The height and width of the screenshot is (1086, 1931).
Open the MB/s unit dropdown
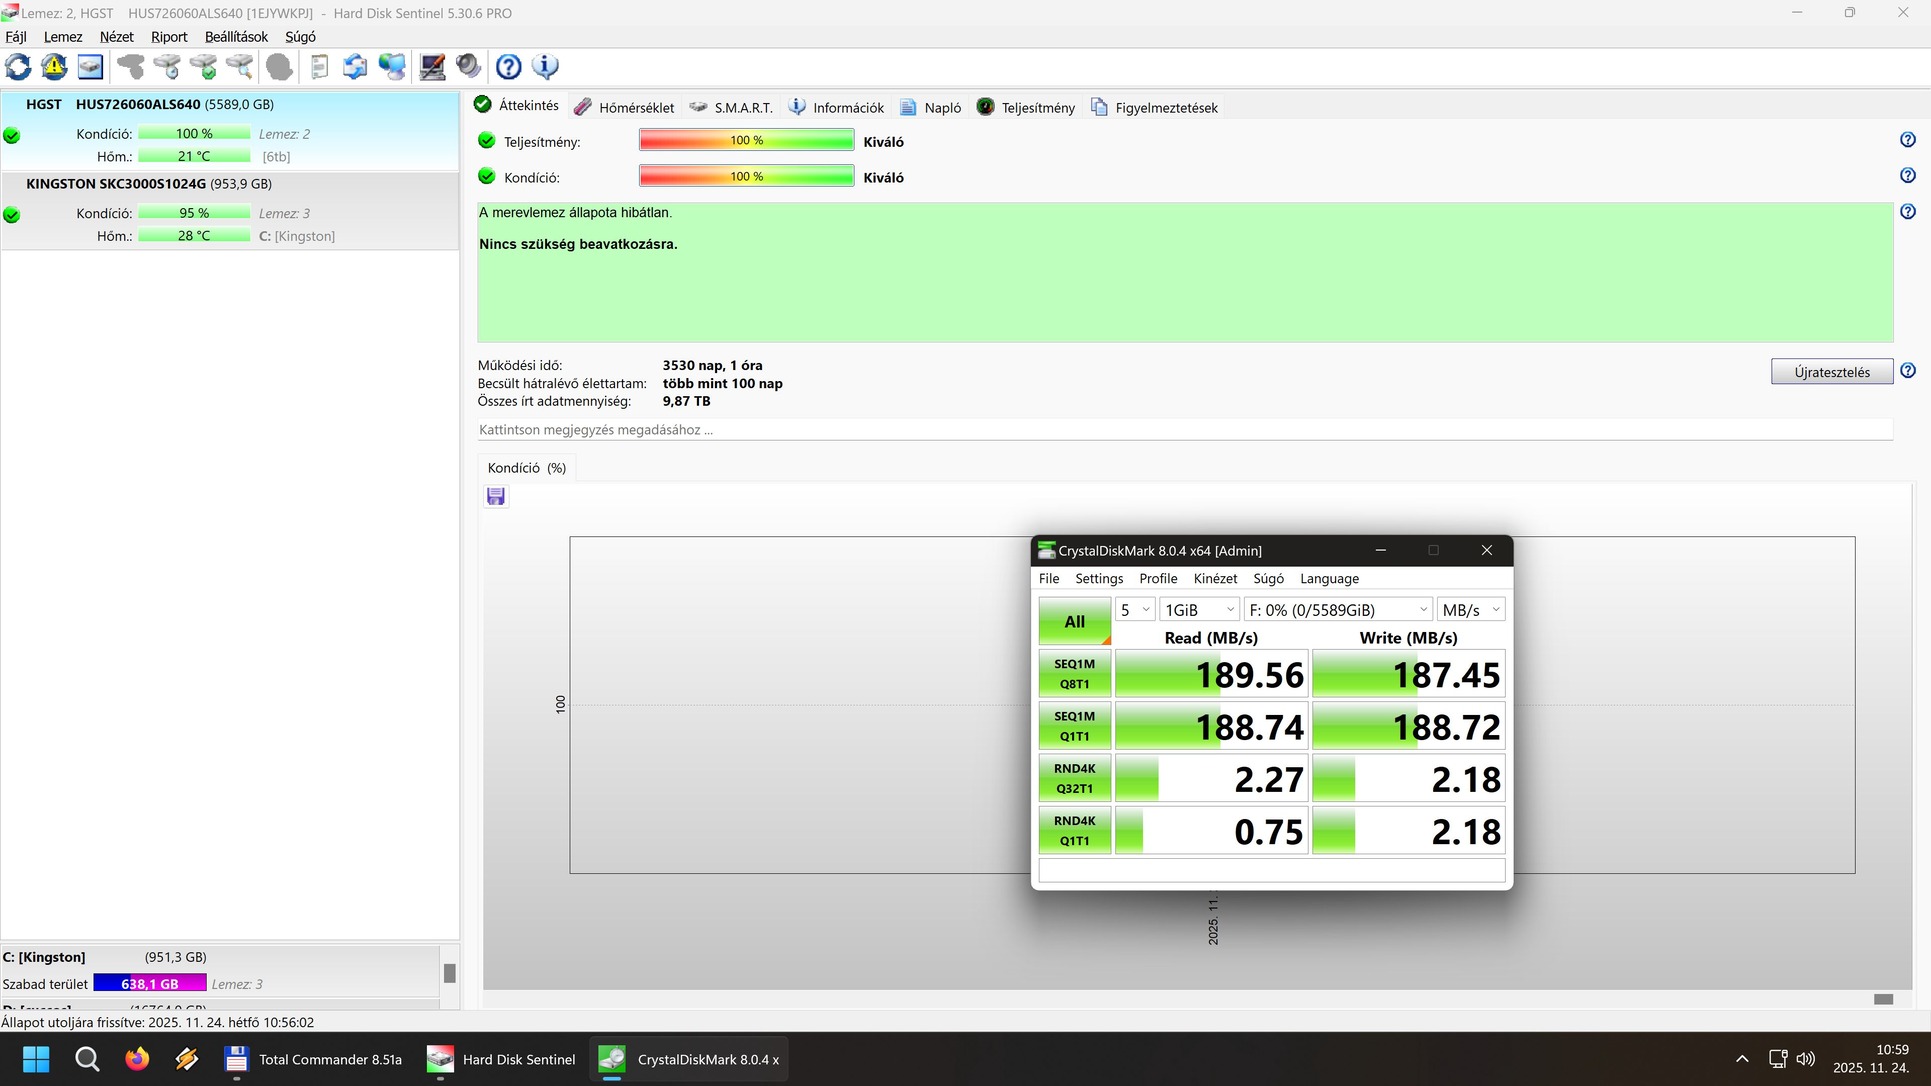pyautogui.click(x=1470, y=610)
